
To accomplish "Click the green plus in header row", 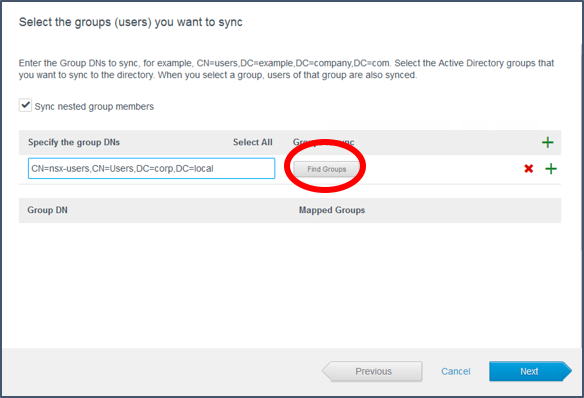I will (x=547, y=142).
